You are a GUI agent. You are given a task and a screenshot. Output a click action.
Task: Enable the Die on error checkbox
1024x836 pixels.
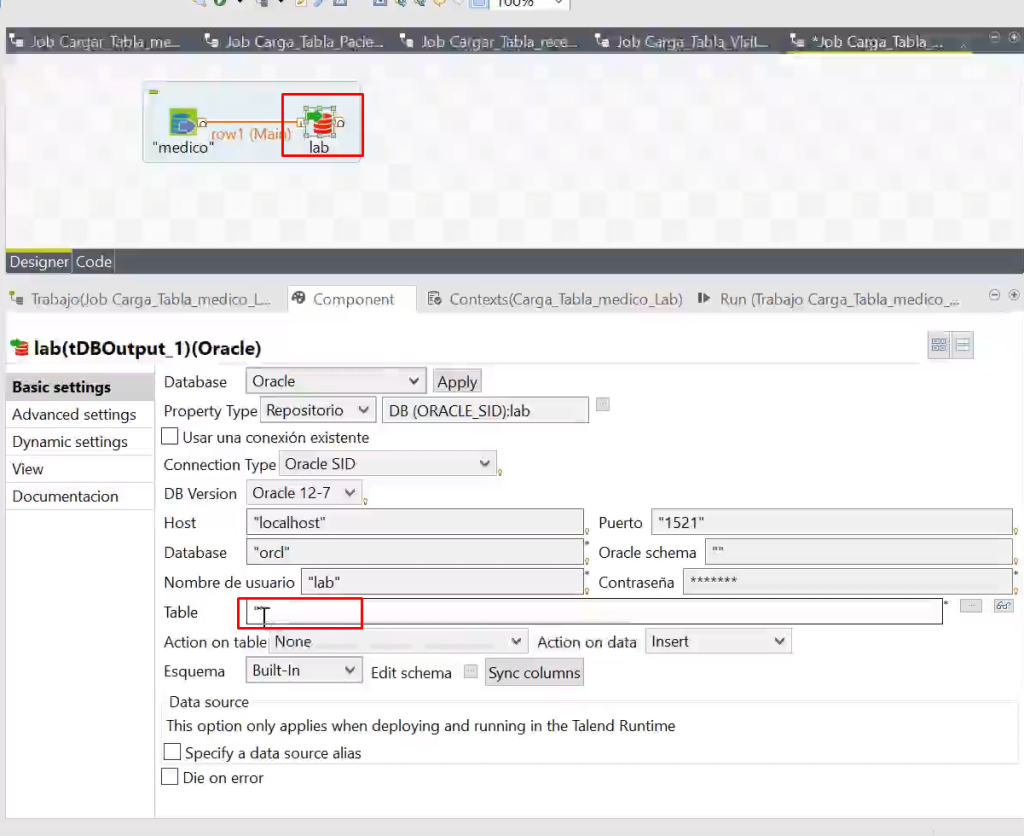click(170, 777)
